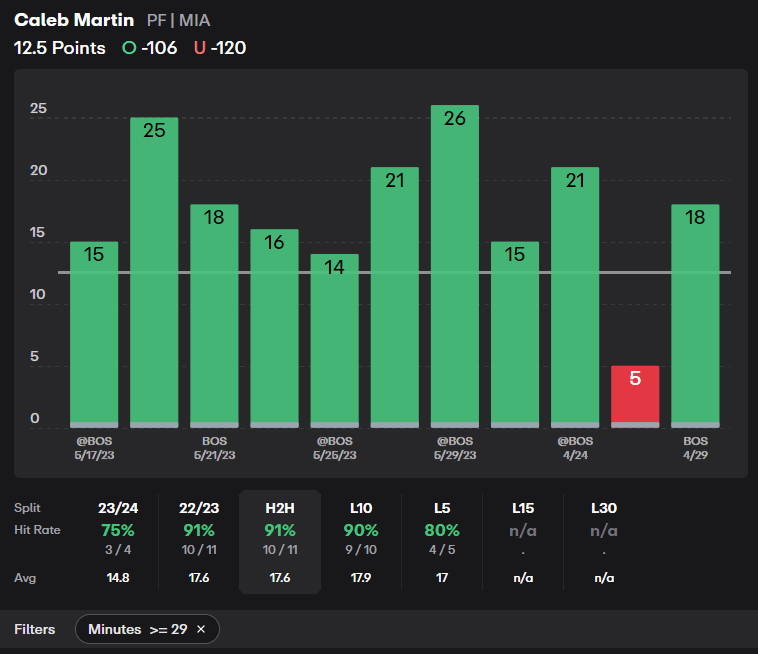
Task: Select the 16-point green bar
Action: pos(274,329)
